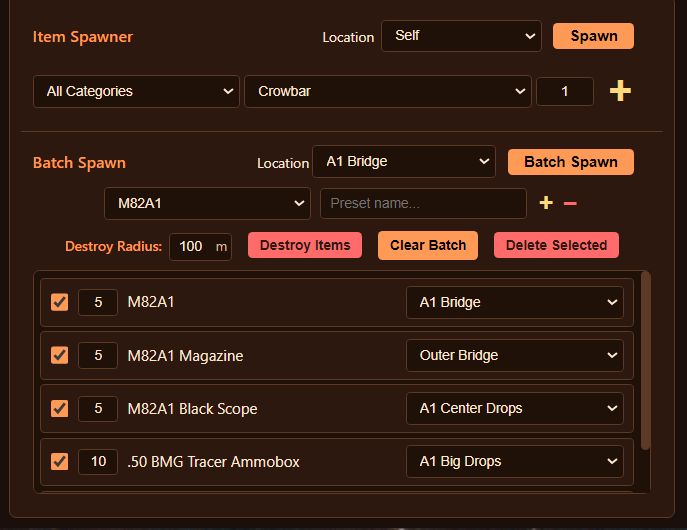Screen dimensions: 687x530
Task: Click the small plus icon next to Preset name
Action: [546, 203]
